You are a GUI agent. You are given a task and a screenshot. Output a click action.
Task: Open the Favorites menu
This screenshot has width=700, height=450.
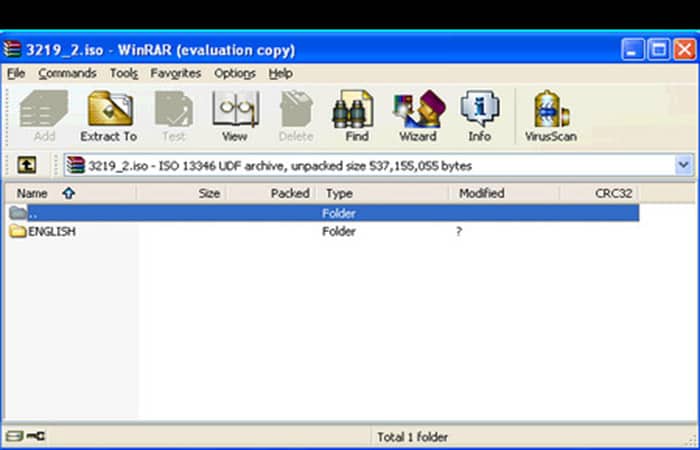[x=176, y=73]
